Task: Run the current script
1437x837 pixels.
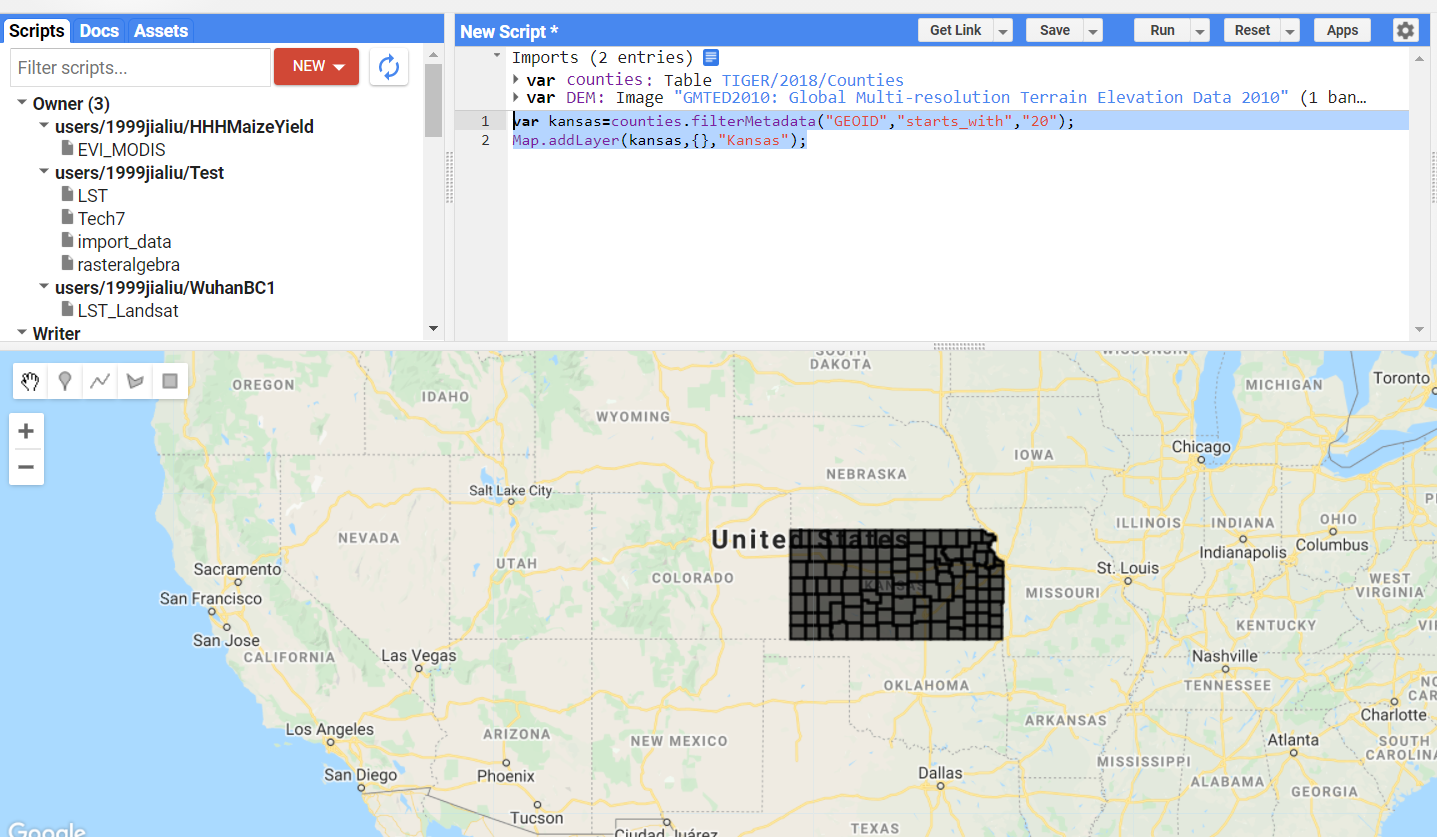Action: (1163, 29)
